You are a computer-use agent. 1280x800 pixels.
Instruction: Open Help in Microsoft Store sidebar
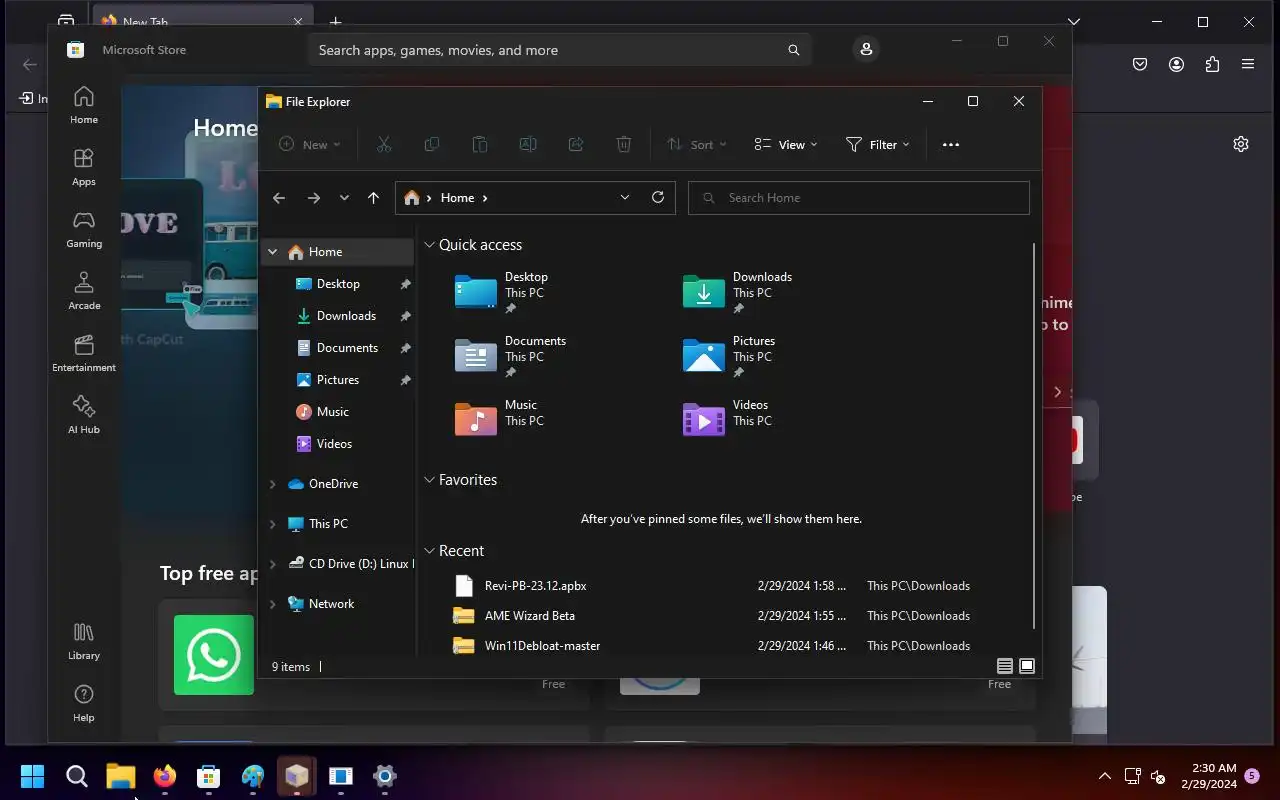click(x=84, y=703)
